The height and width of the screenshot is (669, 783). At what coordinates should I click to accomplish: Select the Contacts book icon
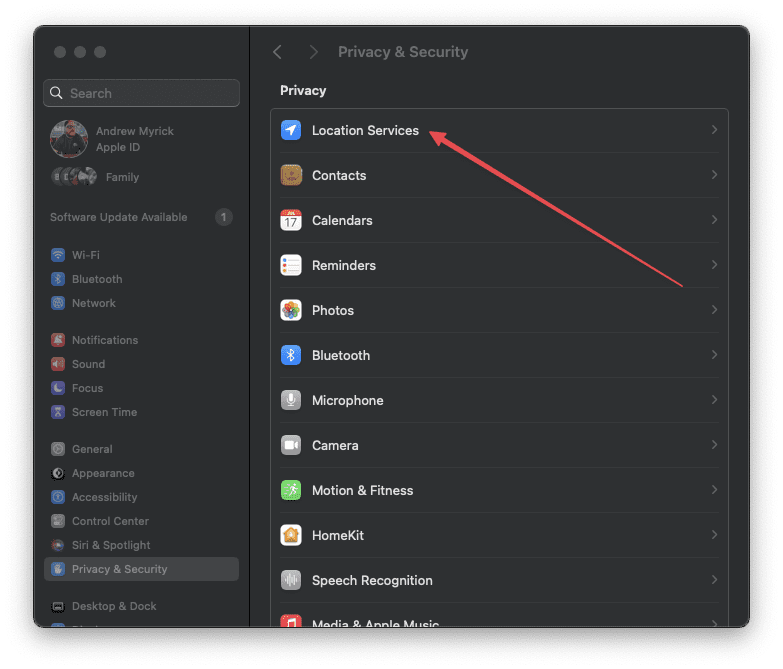291,175
